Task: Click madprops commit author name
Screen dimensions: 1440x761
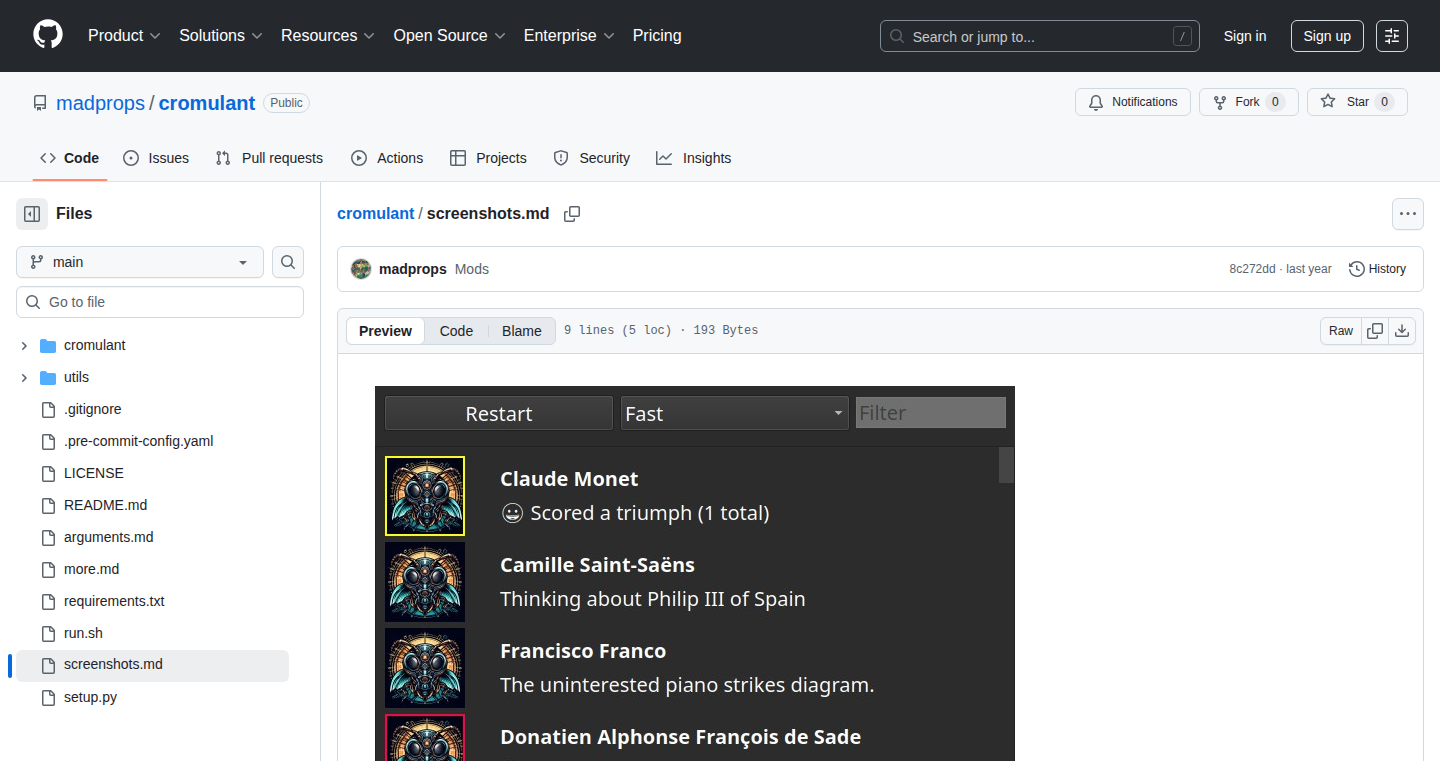Action: pyautogui.click(x=413, y=269)
